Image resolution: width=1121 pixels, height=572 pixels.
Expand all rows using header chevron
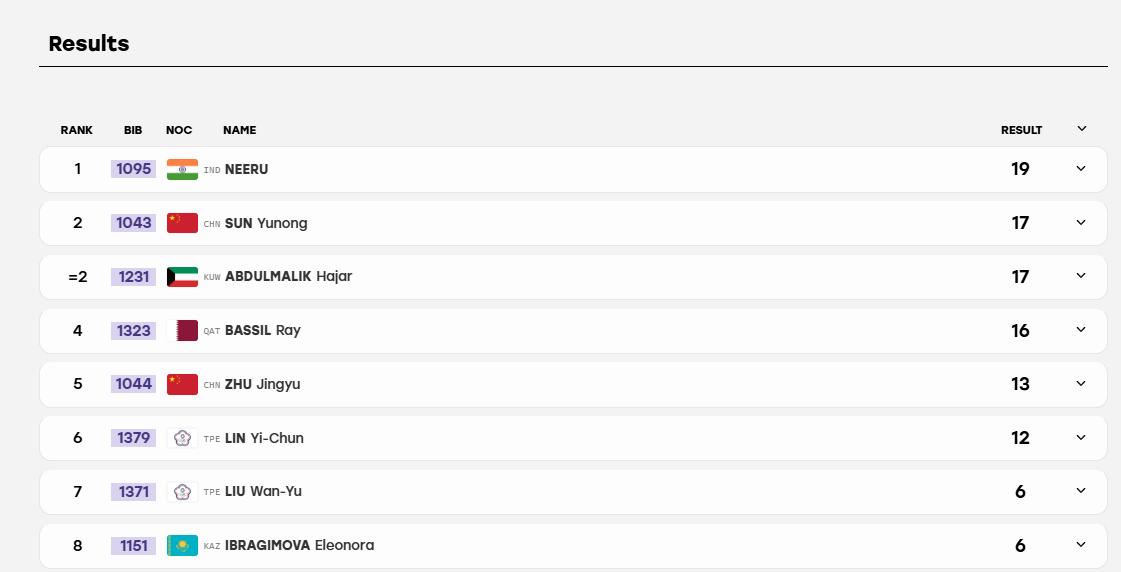point(1082,129)
